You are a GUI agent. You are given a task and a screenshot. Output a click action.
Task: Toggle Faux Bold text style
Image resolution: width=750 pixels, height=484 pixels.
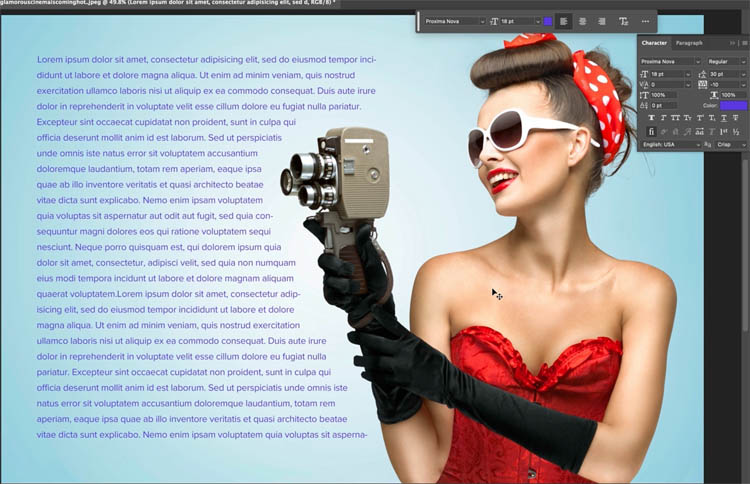tap(651, 118)
